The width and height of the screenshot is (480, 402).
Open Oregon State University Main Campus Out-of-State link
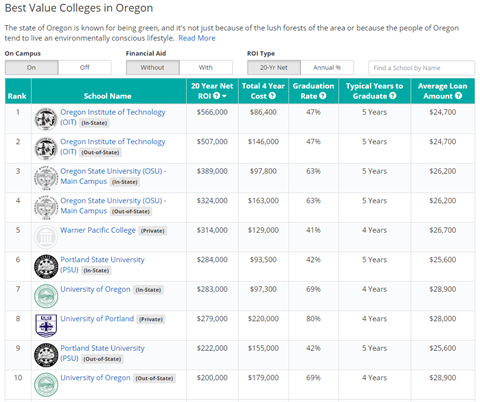[113, 206]
